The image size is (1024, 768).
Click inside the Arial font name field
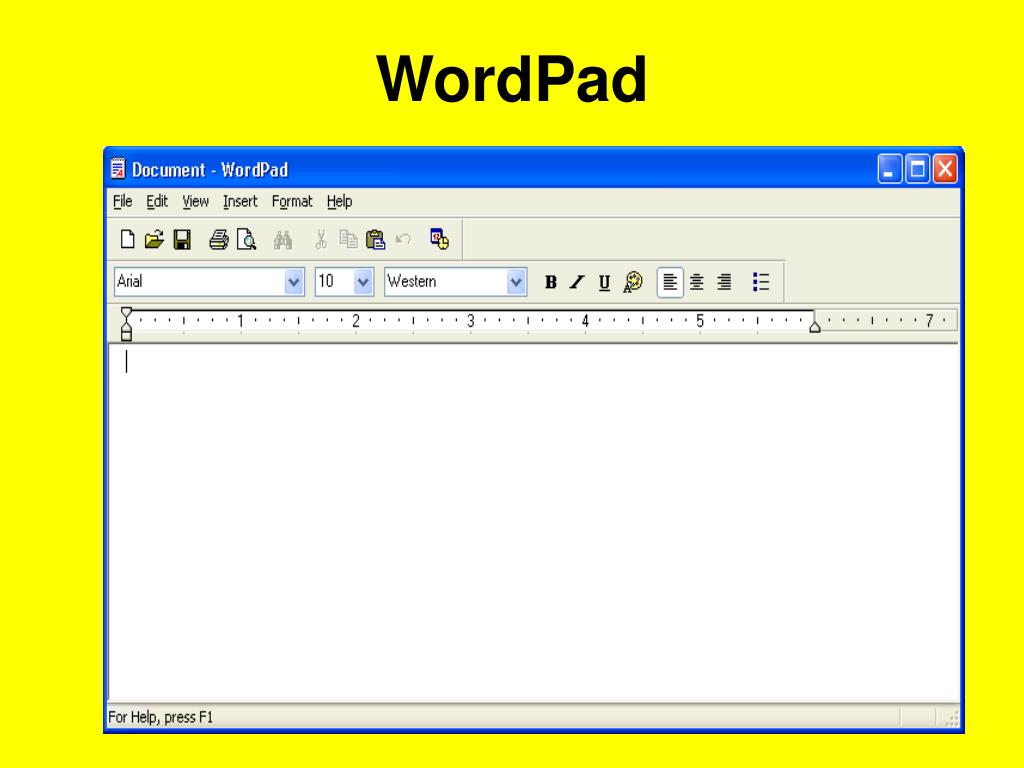coord(200,282)
